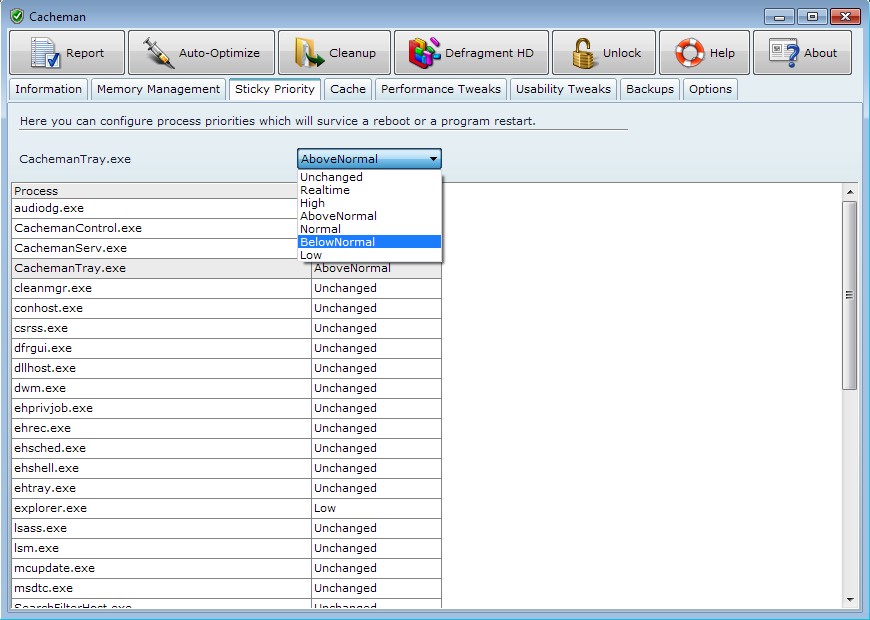Run Auto-Optimize from the syringe icon
Viewport: 870px width, 620px height.
pyautogui.click(x=158, y=53)
